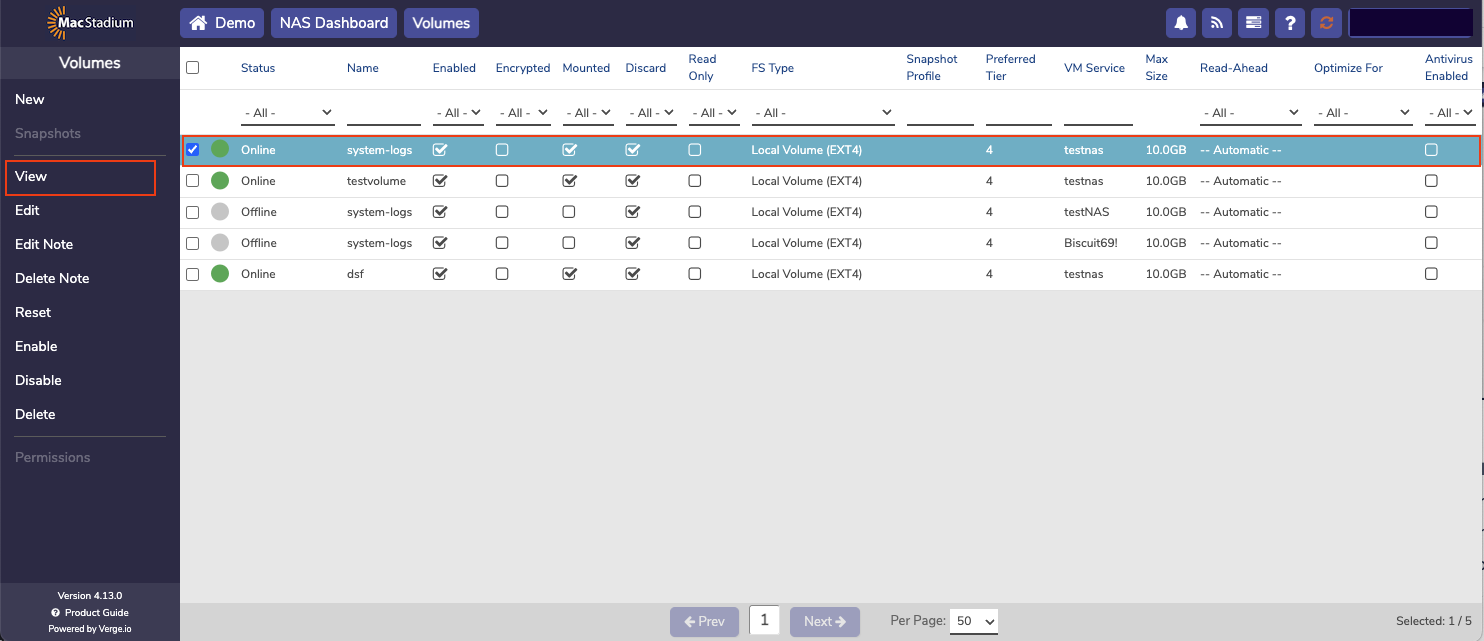This screenshot has width=1484, height=641.
Task: Open help using the question mark icon
Action: tap(1290, 22)
